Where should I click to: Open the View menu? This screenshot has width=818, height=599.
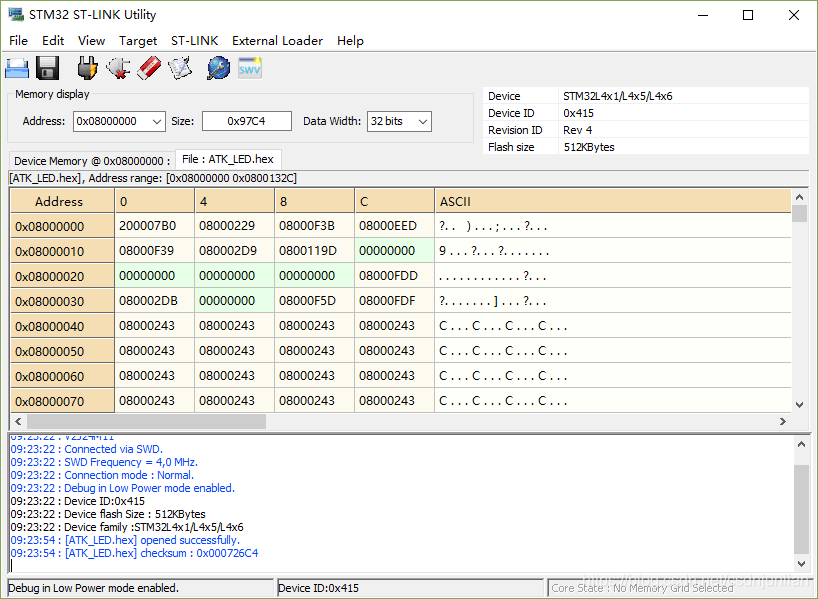[x=91, y=41]
